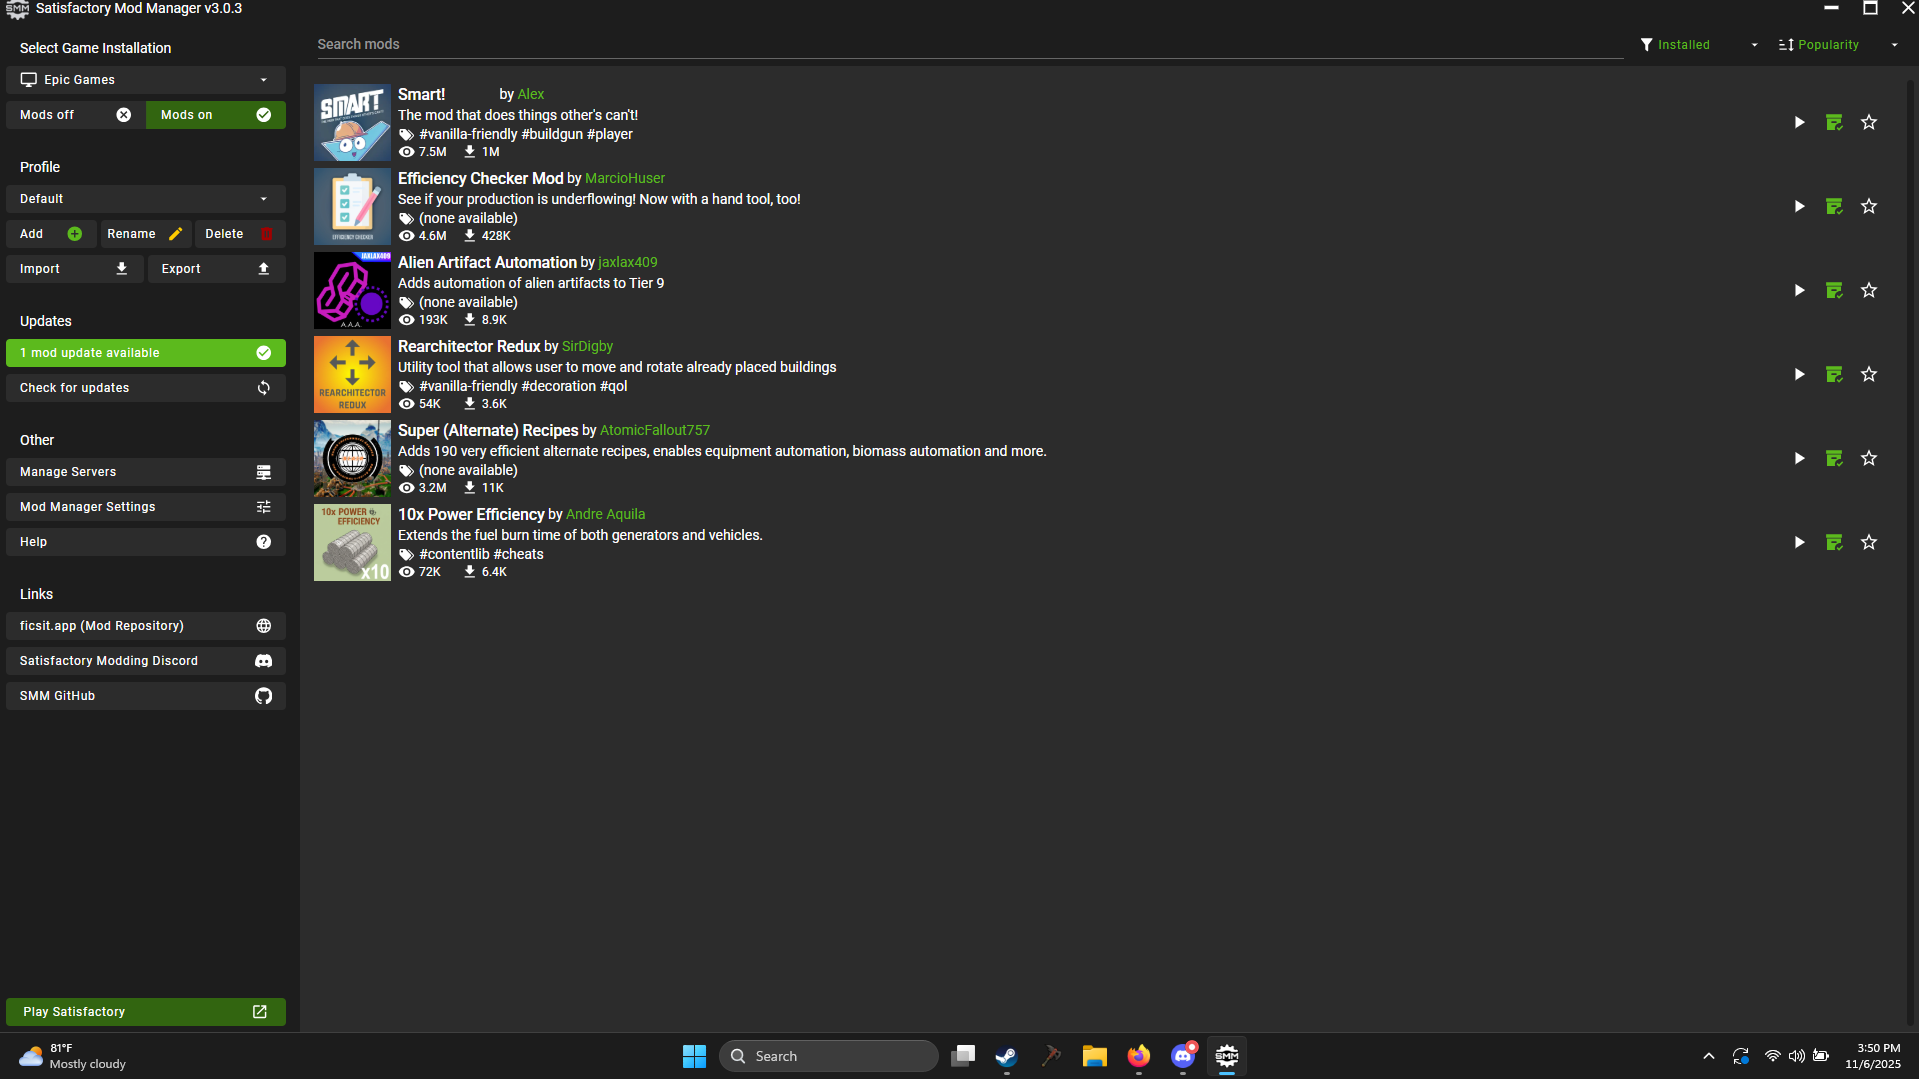Launch game with Play Satisfactory
1919x1079 pixels.
coord(146,1012)
